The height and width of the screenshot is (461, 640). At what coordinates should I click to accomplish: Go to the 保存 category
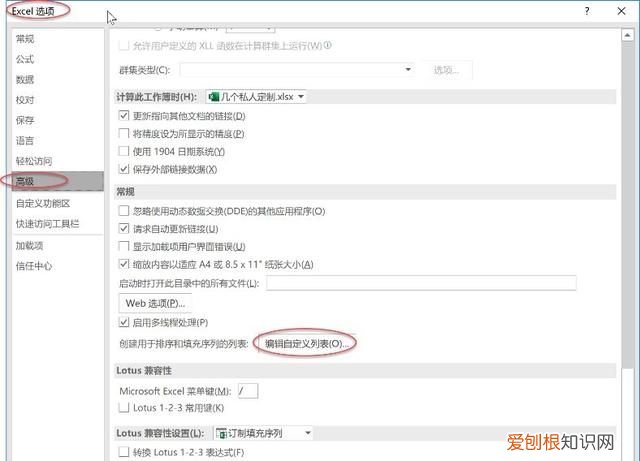(25, 120)
